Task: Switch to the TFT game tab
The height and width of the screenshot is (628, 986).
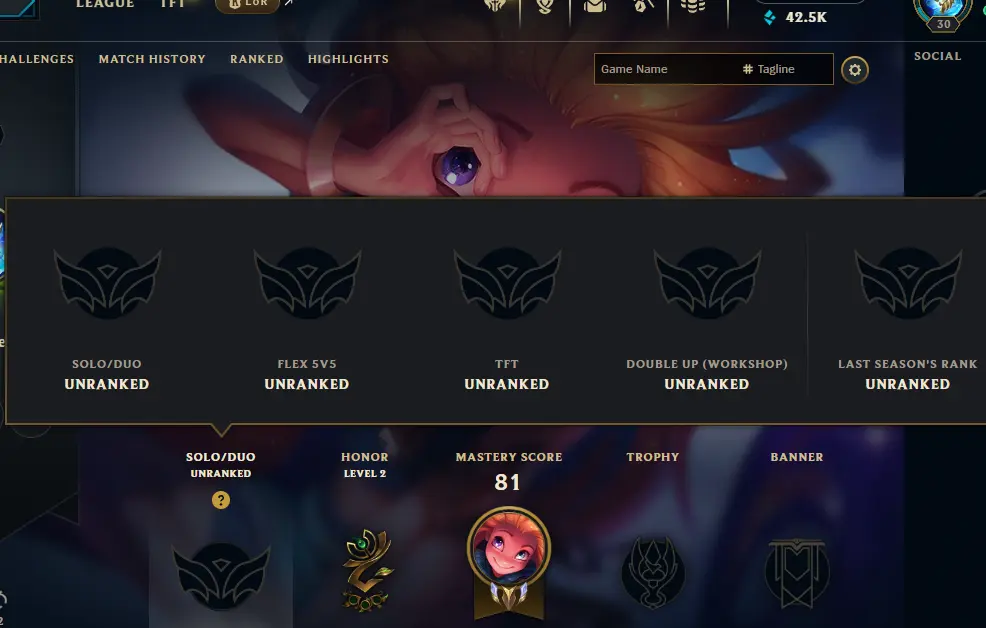Action: pyautogui.click(x=172, y=4)
